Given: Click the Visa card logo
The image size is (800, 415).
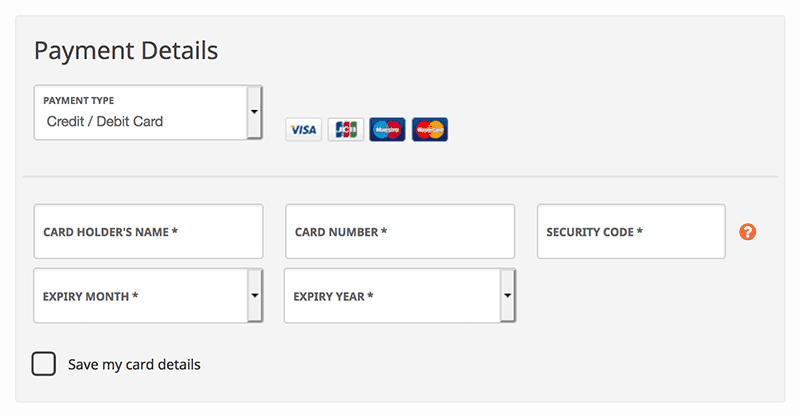Looking at the screenshot, I should 304,130.
